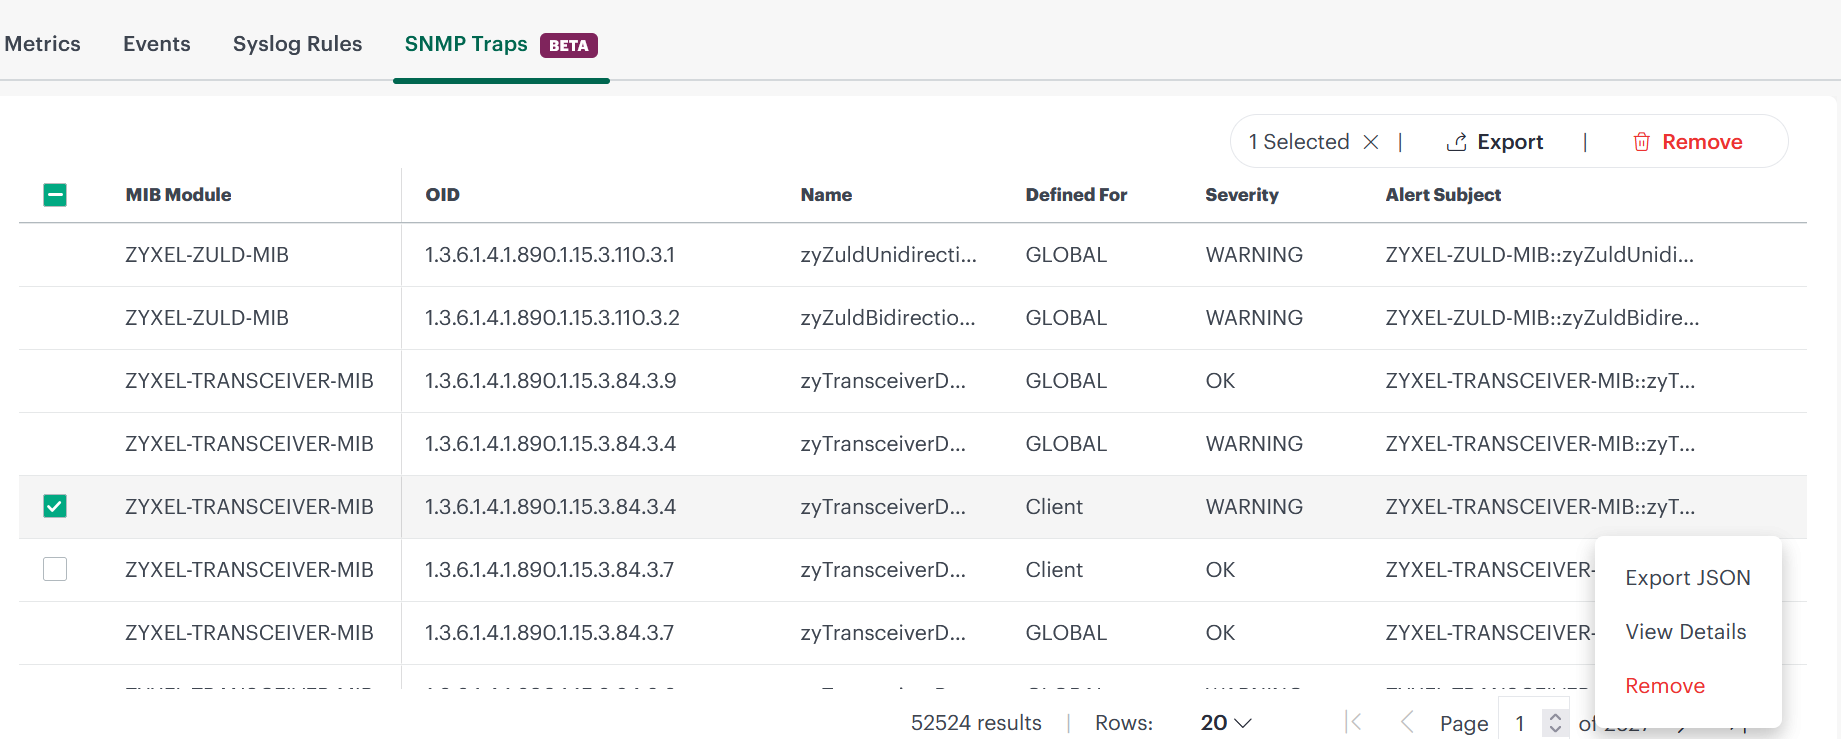Switch to the Metrics tab
This screenshot has width=1841, height=739.
[42, 44]
